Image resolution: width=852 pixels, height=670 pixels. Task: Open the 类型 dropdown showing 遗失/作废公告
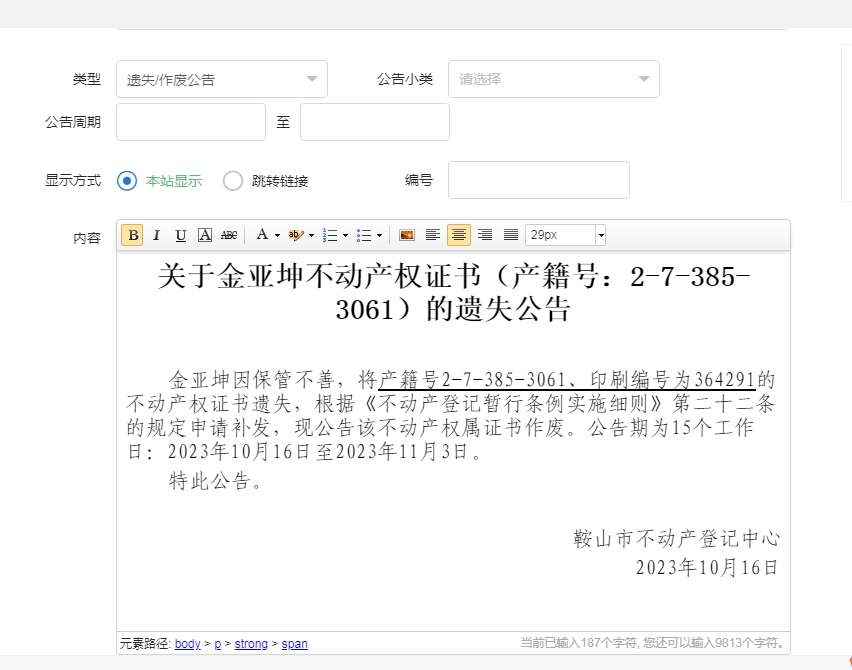point(222,79)
